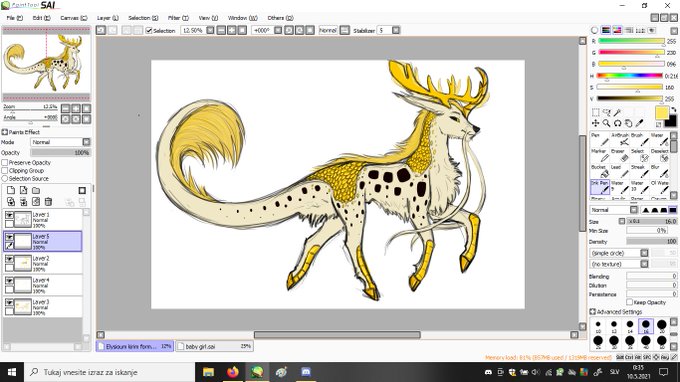Image resolution: width=680 pixels, height=382 pixels.
Task: Toggle the RGB slider panel icon
Action: coord(606,30)
